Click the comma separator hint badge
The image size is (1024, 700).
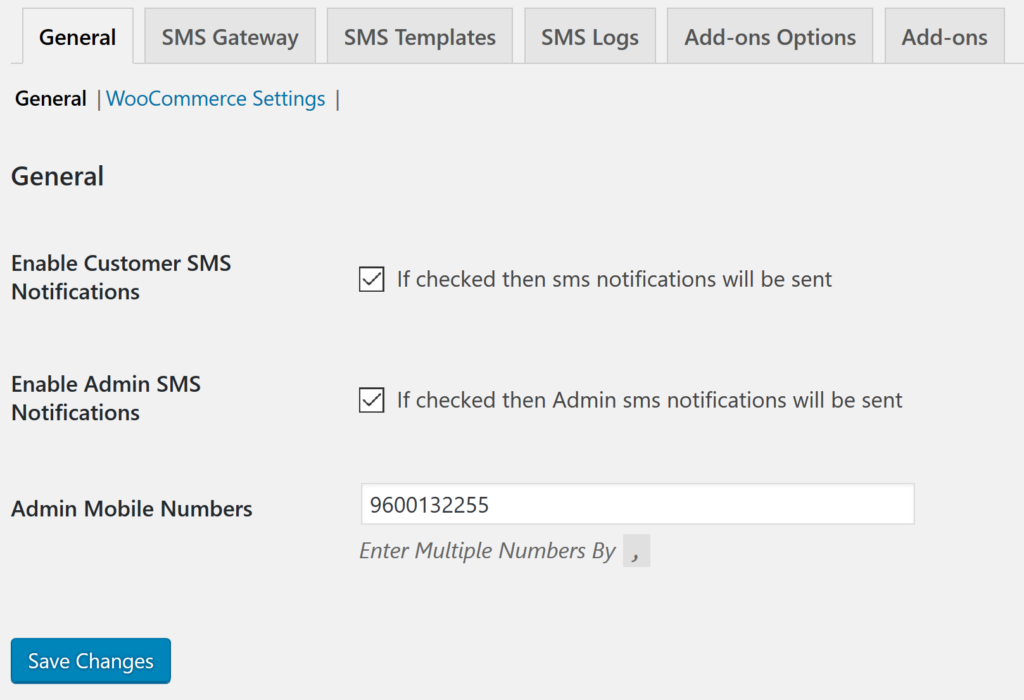pyautogui.click(x=636, y=550)
